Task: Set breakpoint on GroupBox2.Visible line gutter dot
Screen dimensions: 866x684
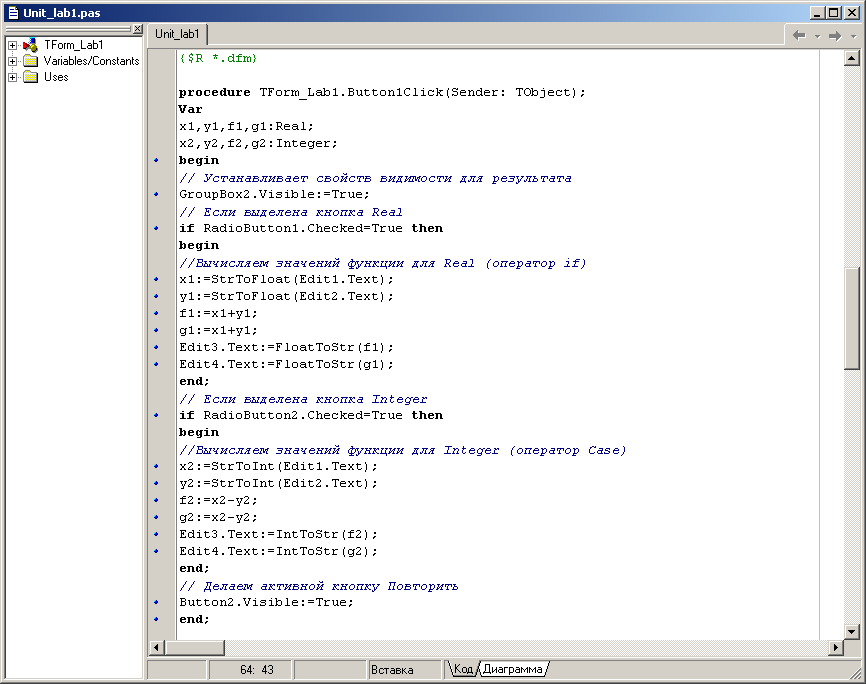Action: 156,194
